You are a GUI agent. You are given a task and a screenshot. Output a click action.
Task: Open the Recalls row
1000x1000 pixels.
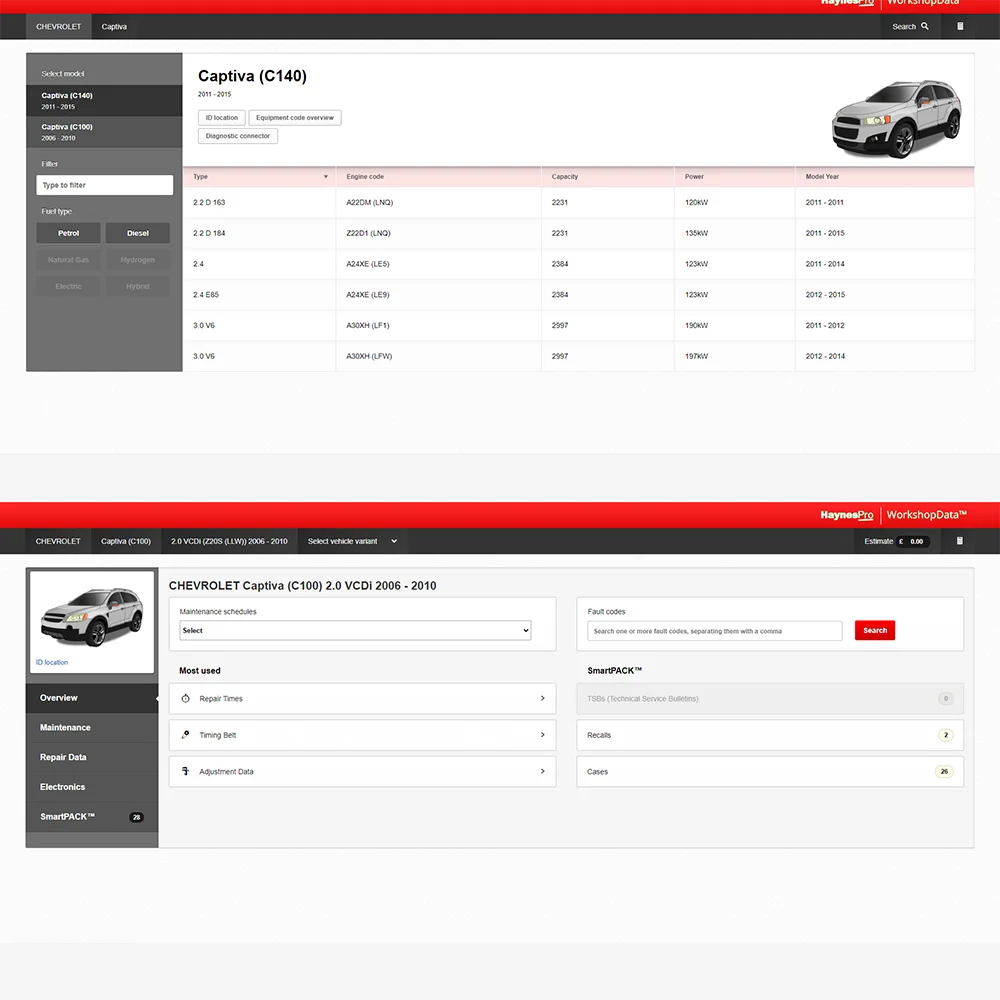tap(770, 735)
